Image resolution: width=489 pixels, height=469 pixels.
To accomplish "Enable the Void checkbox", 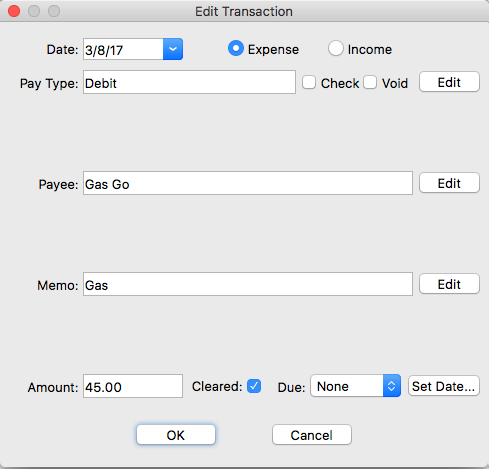I will point(370,82).
